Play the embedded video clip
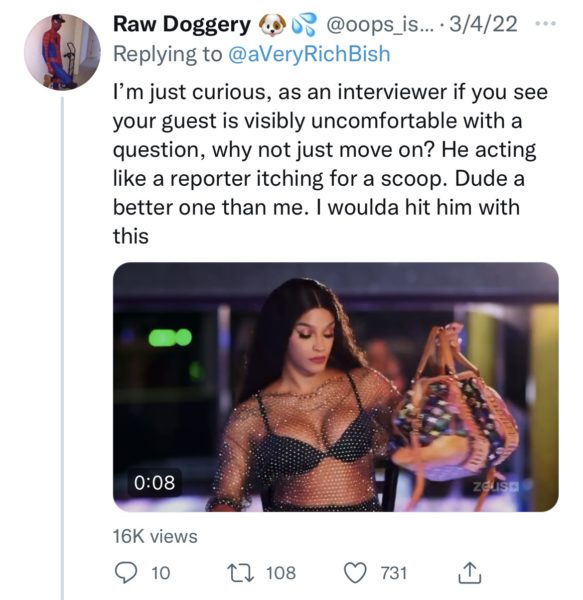The image size is (583, 600). (335, 386)
